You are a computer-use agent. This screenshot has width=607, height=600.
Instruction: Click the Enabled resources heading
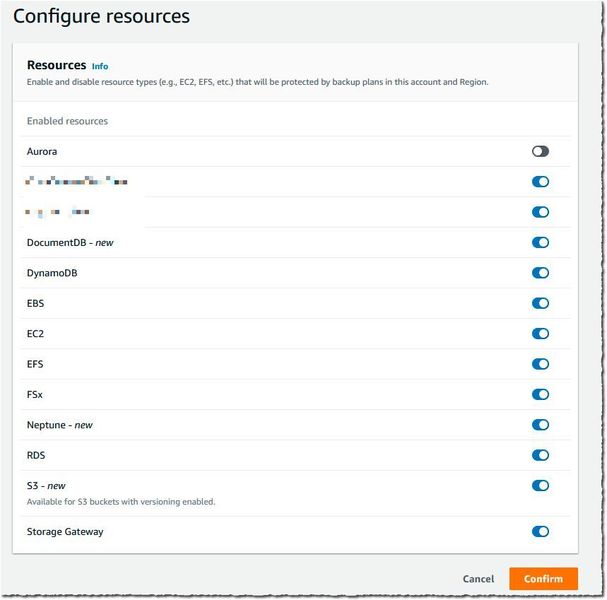67,121
